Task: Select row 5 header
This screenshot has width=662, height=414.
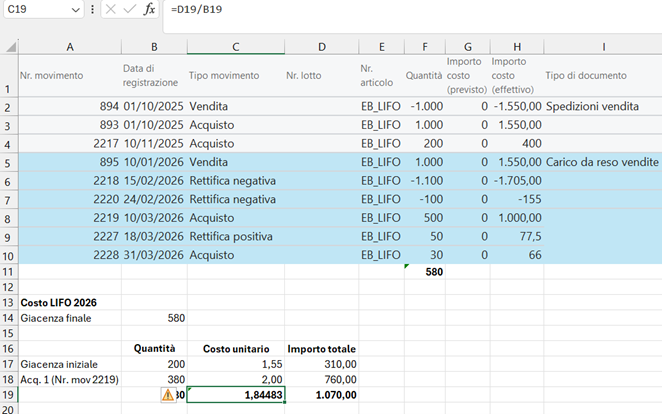Action: pyautogui.click(x=9, y=162)
